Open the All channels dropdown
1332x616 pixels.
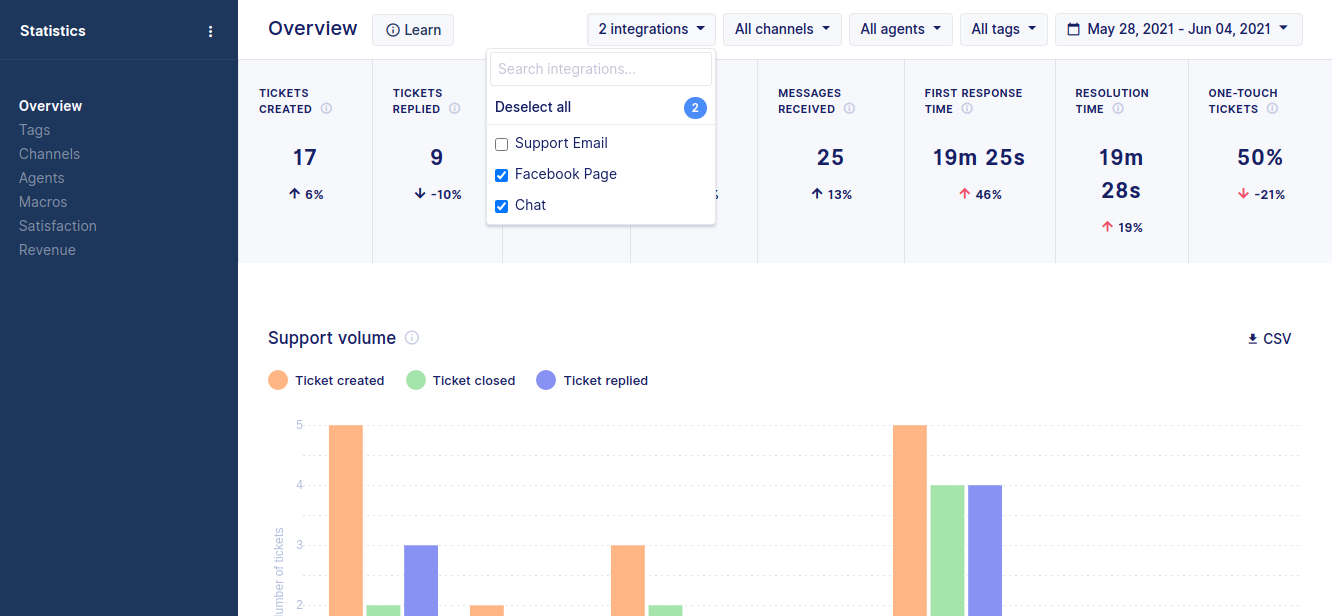[x=783, y=29]
